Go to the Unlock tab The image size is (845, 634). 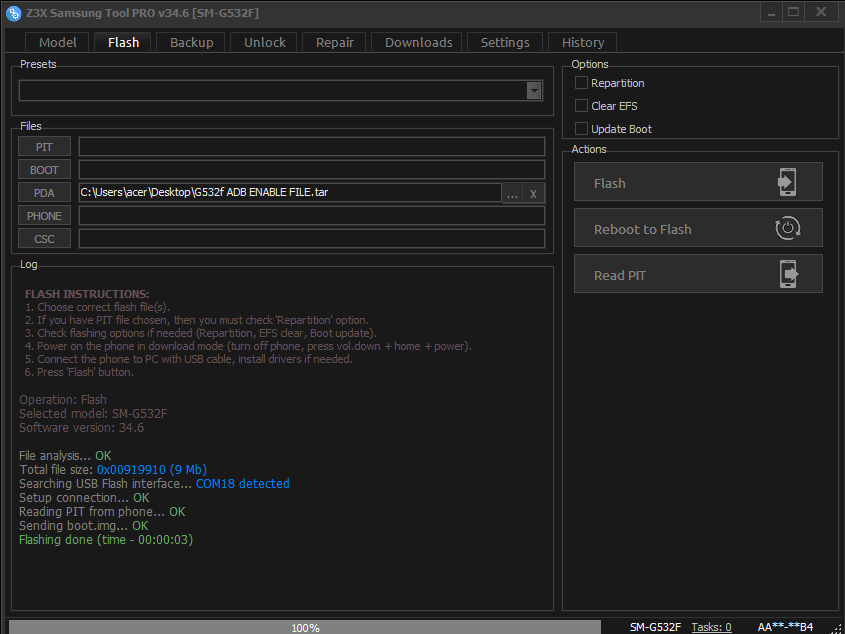pyautogui.click(x=265, y=42)
